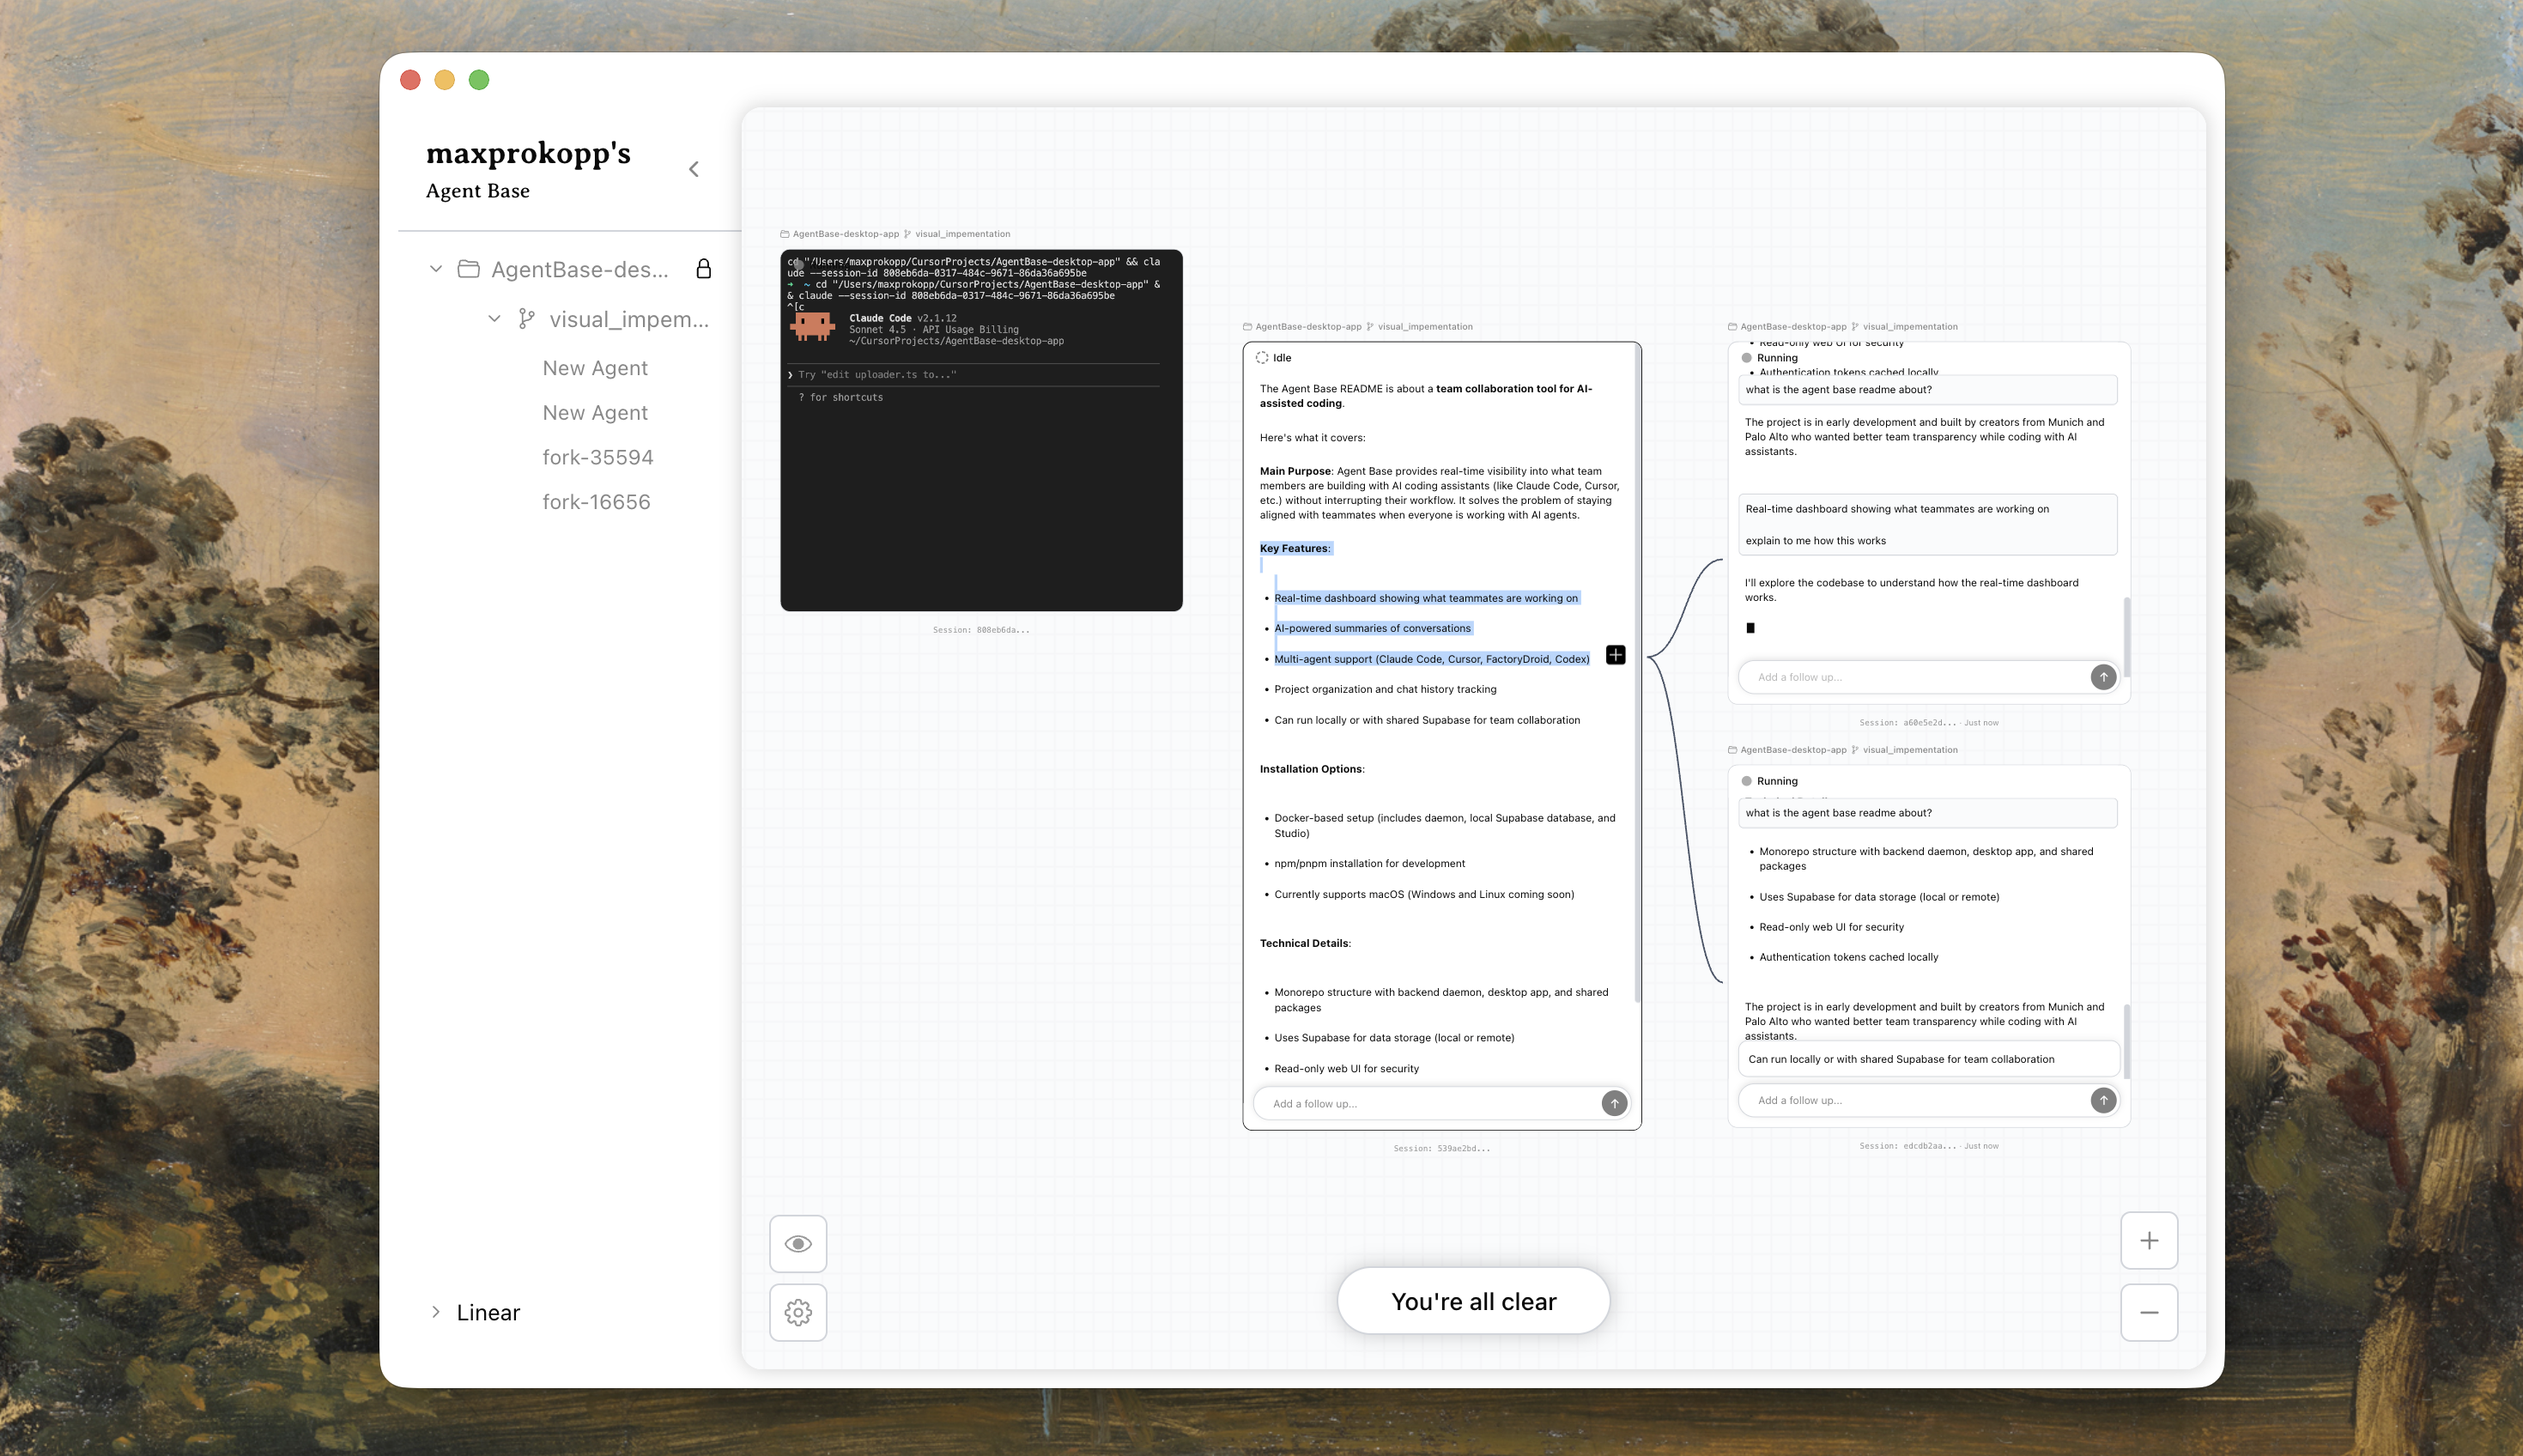Maximize the window with the green button

click(479, 80)
